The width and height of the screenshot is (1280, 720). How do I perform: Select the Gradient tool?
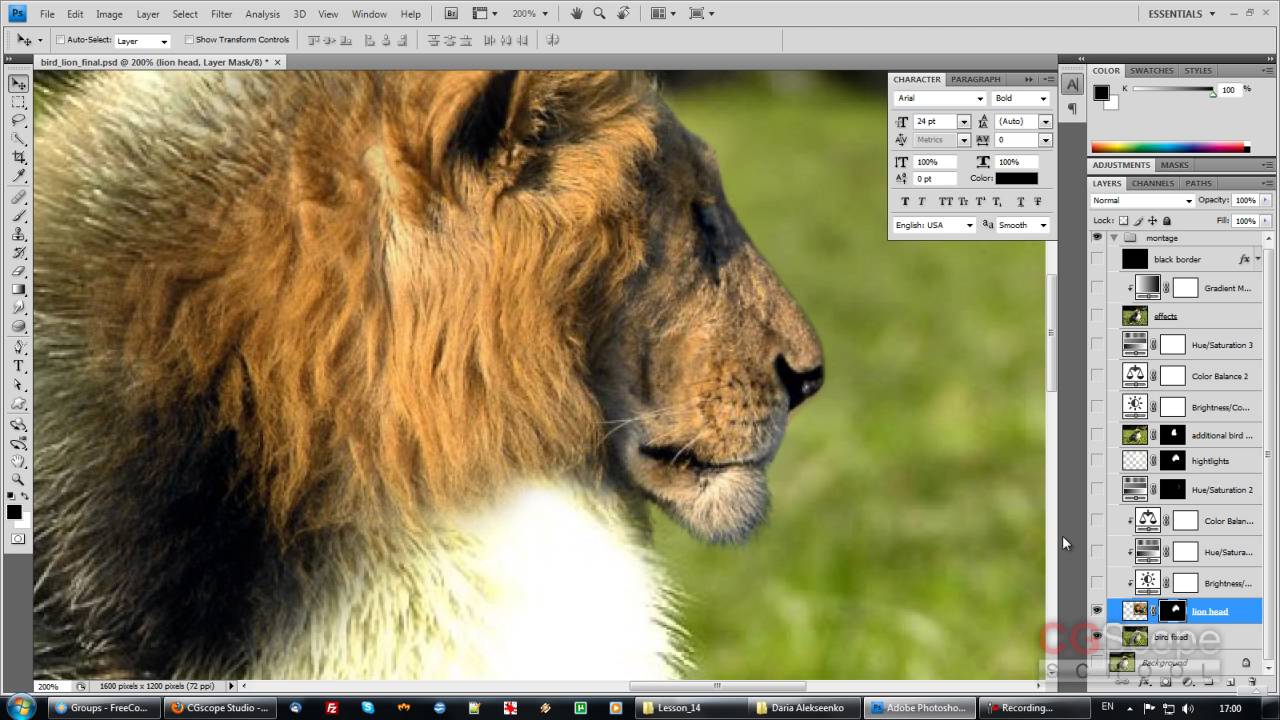[x=19, y=290]
